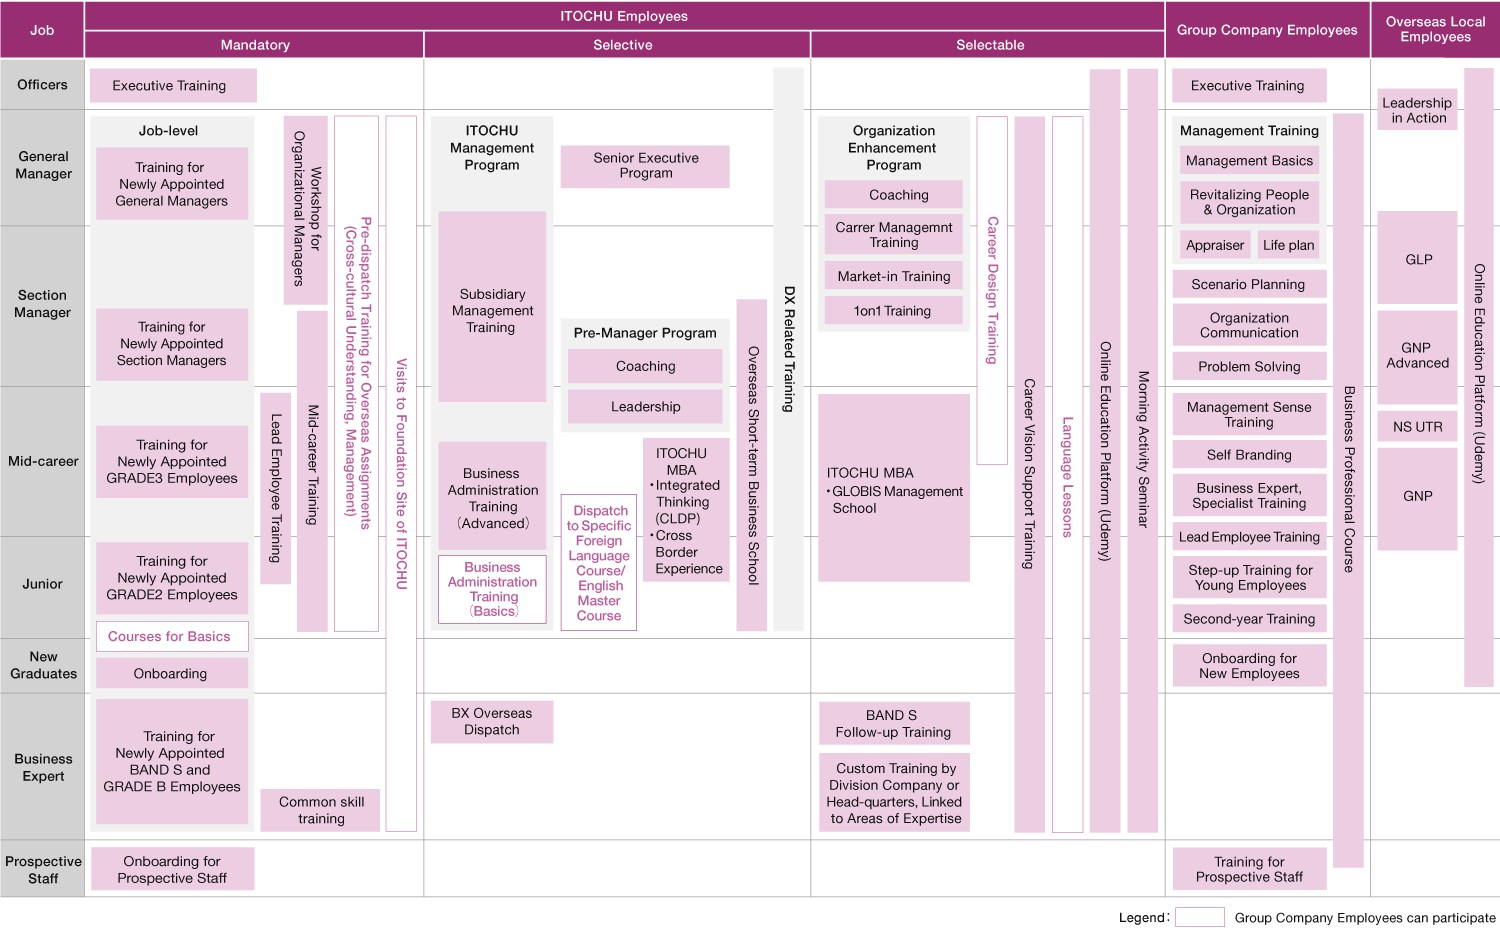Select the BX Overseas Dispatch box
Screen dimensions: 1500x931
[x=492, y=722]
